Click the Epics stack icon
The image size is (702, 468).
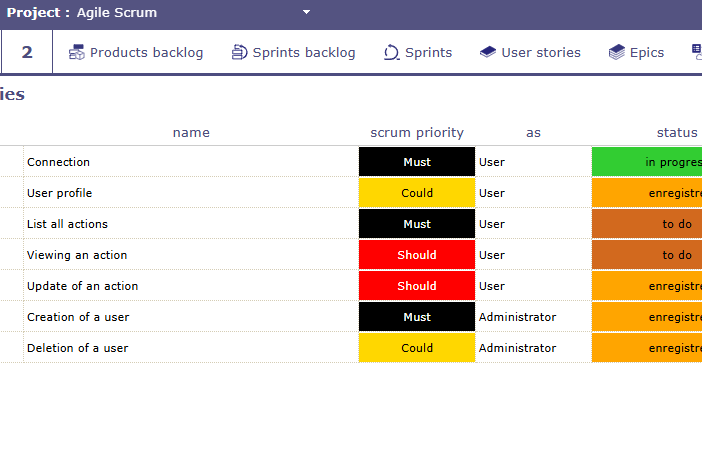click(617, 53)
